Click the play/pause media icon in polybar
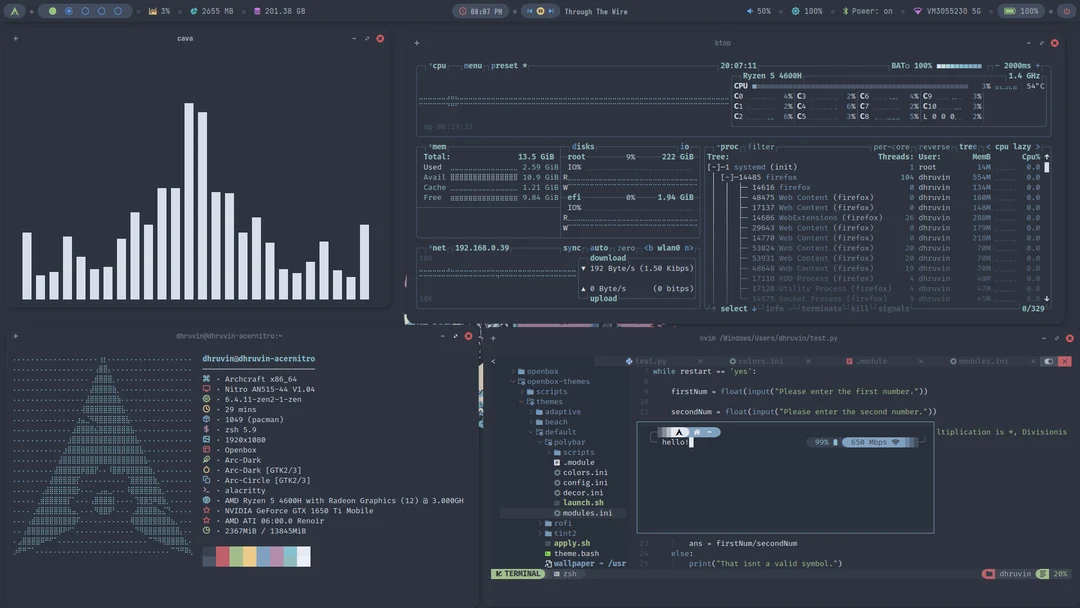Screen dimensions: 1080x608 click(539, 11)
